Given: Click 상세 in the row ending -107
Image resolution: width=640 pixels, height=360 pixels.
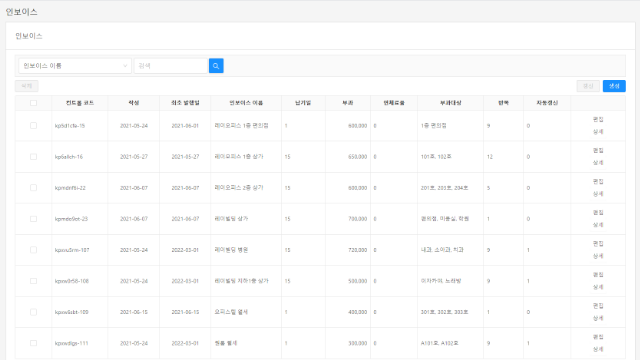Looking at the screenshot, I should [598, 256].
